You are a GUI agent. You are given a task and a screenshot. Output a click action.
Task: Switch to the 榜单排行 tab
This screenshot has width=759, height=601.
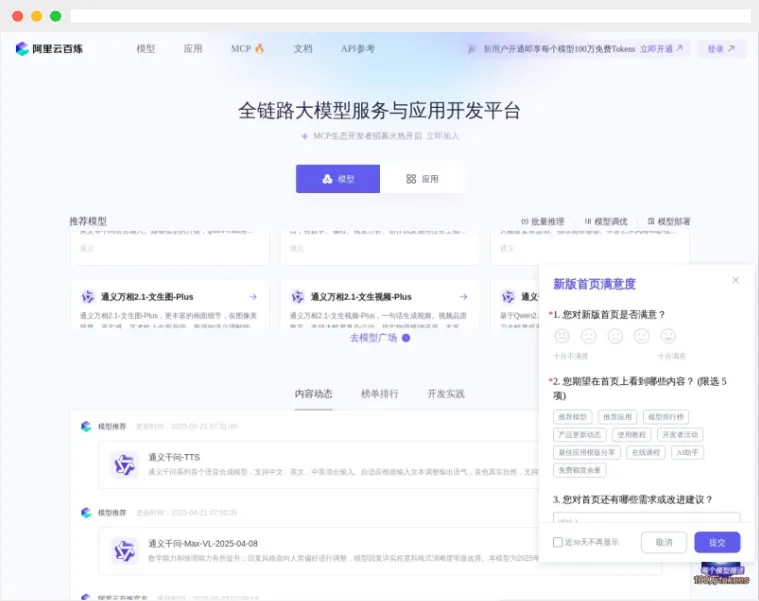pos(380,394)
